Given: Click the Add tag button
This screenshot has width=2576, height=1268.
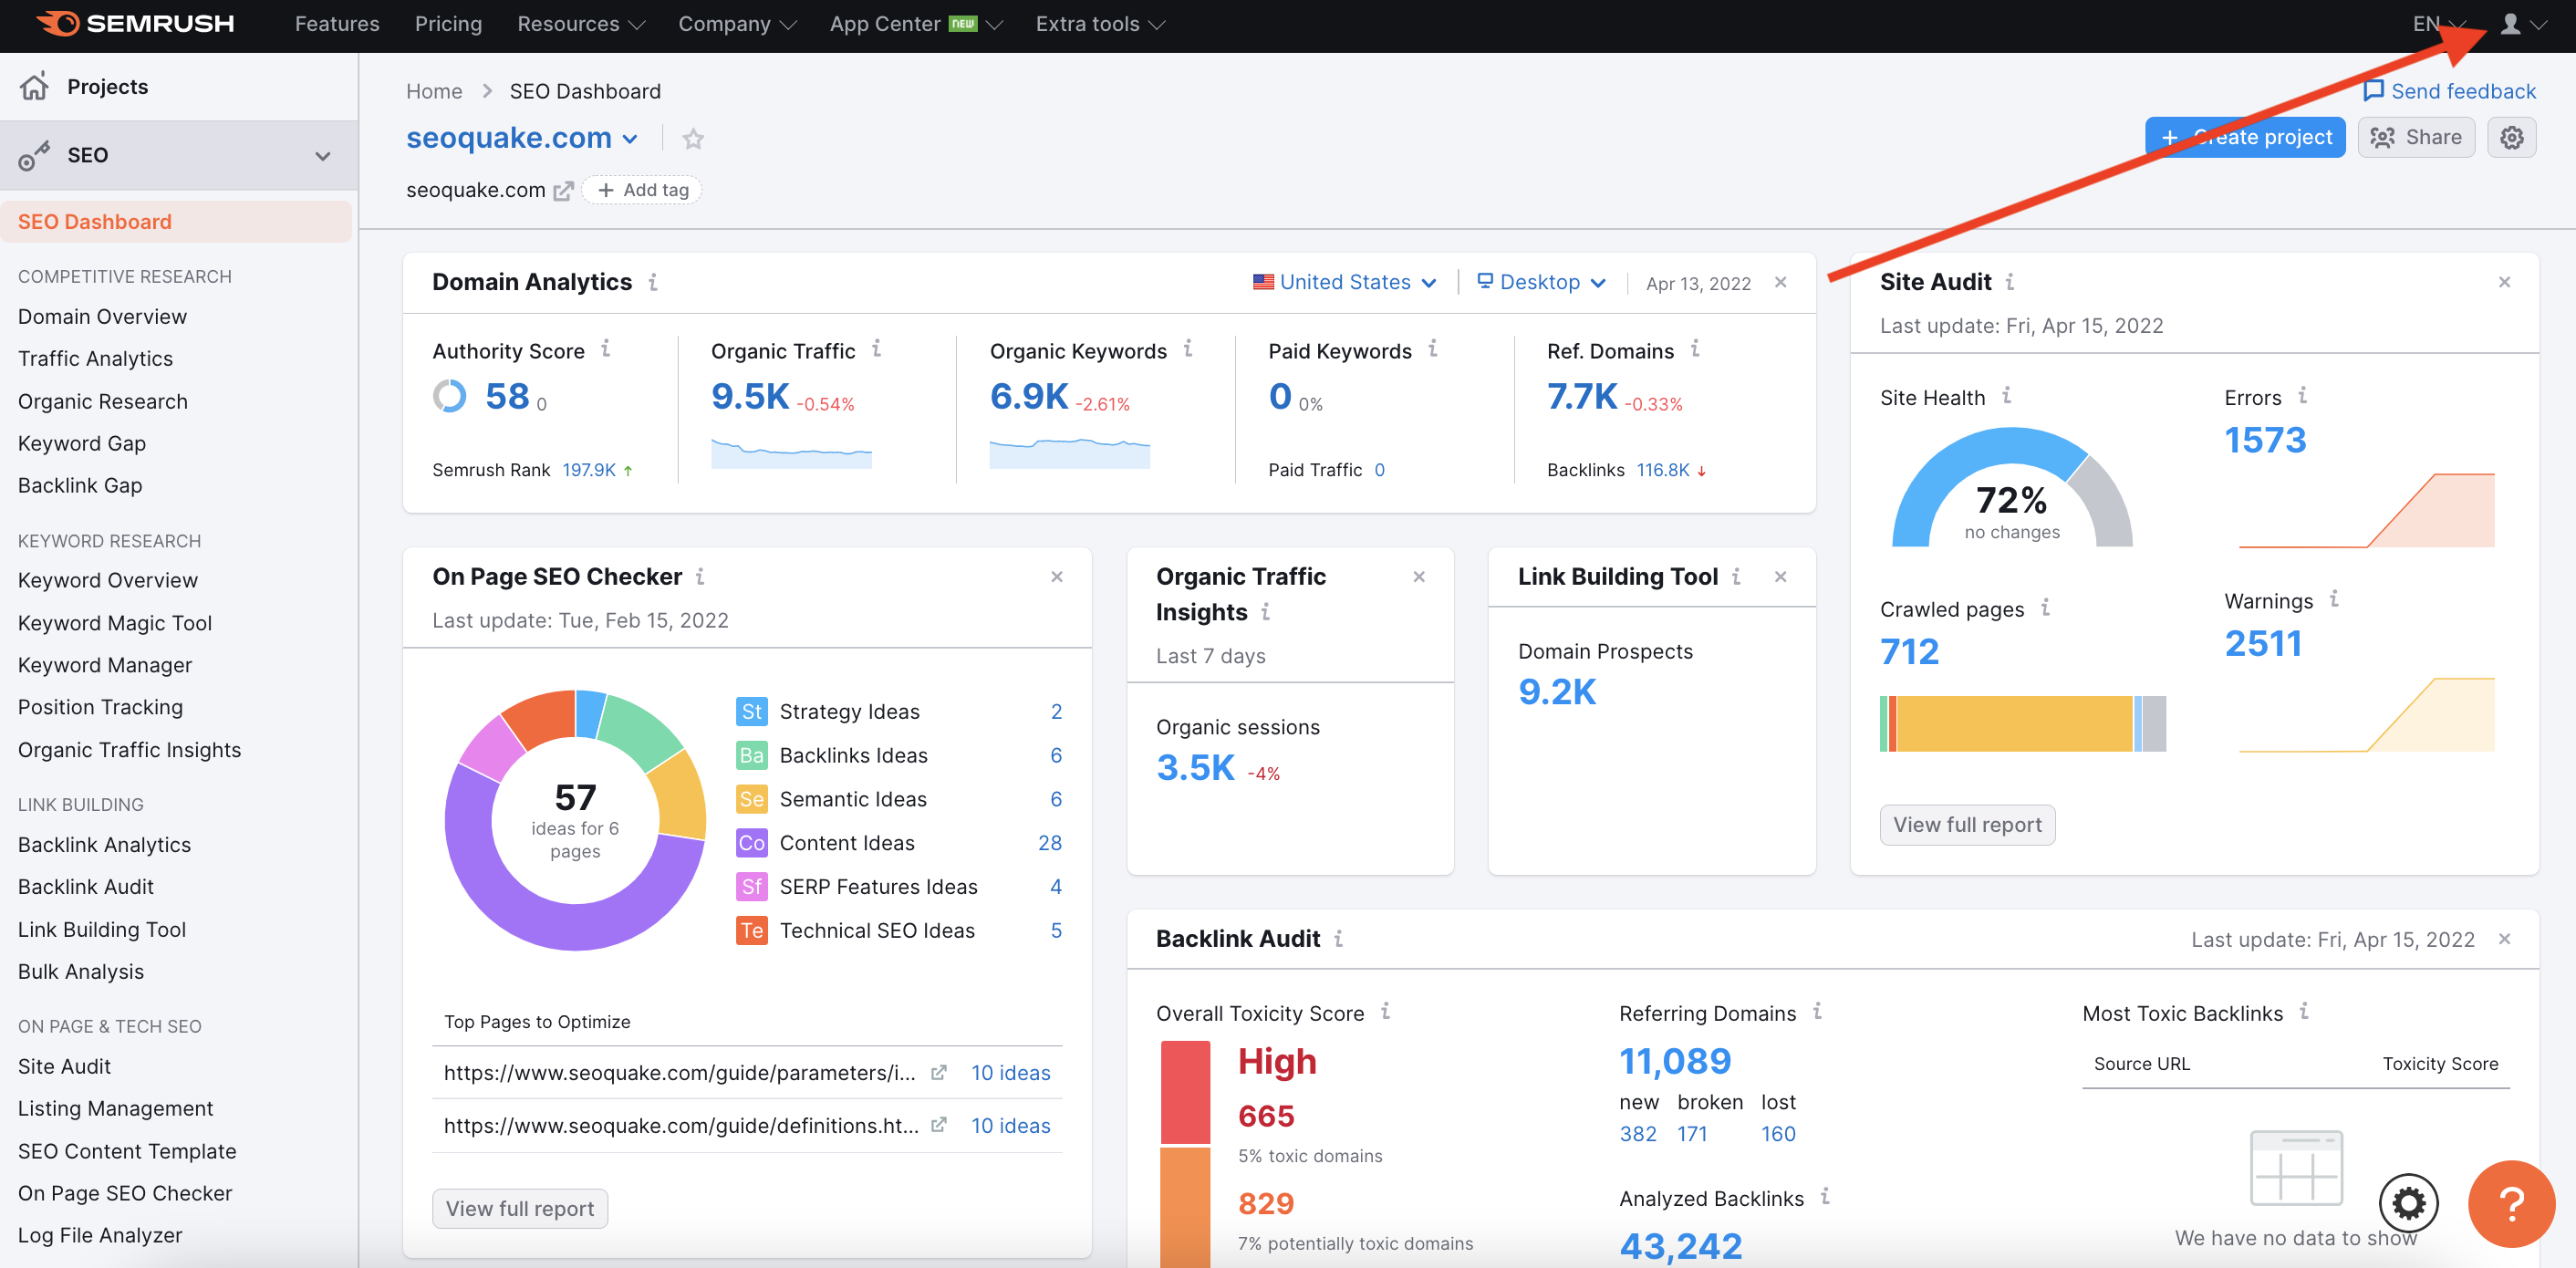Looking at the screenshot, I should (x=642, y=190).
